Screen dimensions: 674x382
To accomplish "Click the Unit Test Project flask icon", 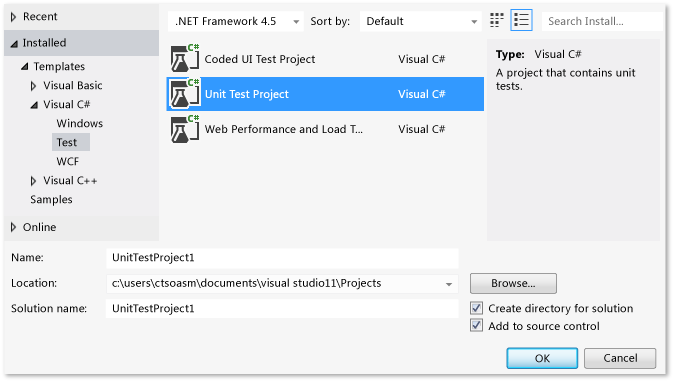I will coord(185,94).
